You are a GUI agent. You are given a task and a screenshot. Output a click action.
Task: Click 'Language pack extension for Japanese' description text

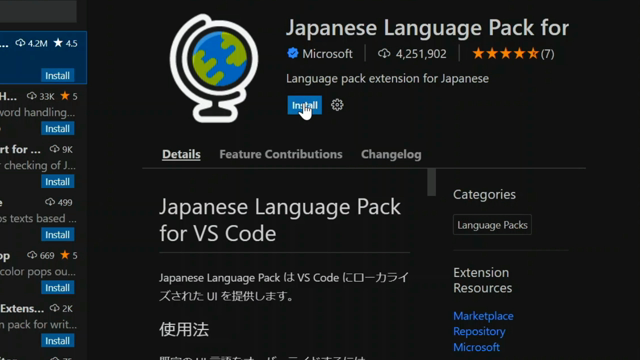387,78
